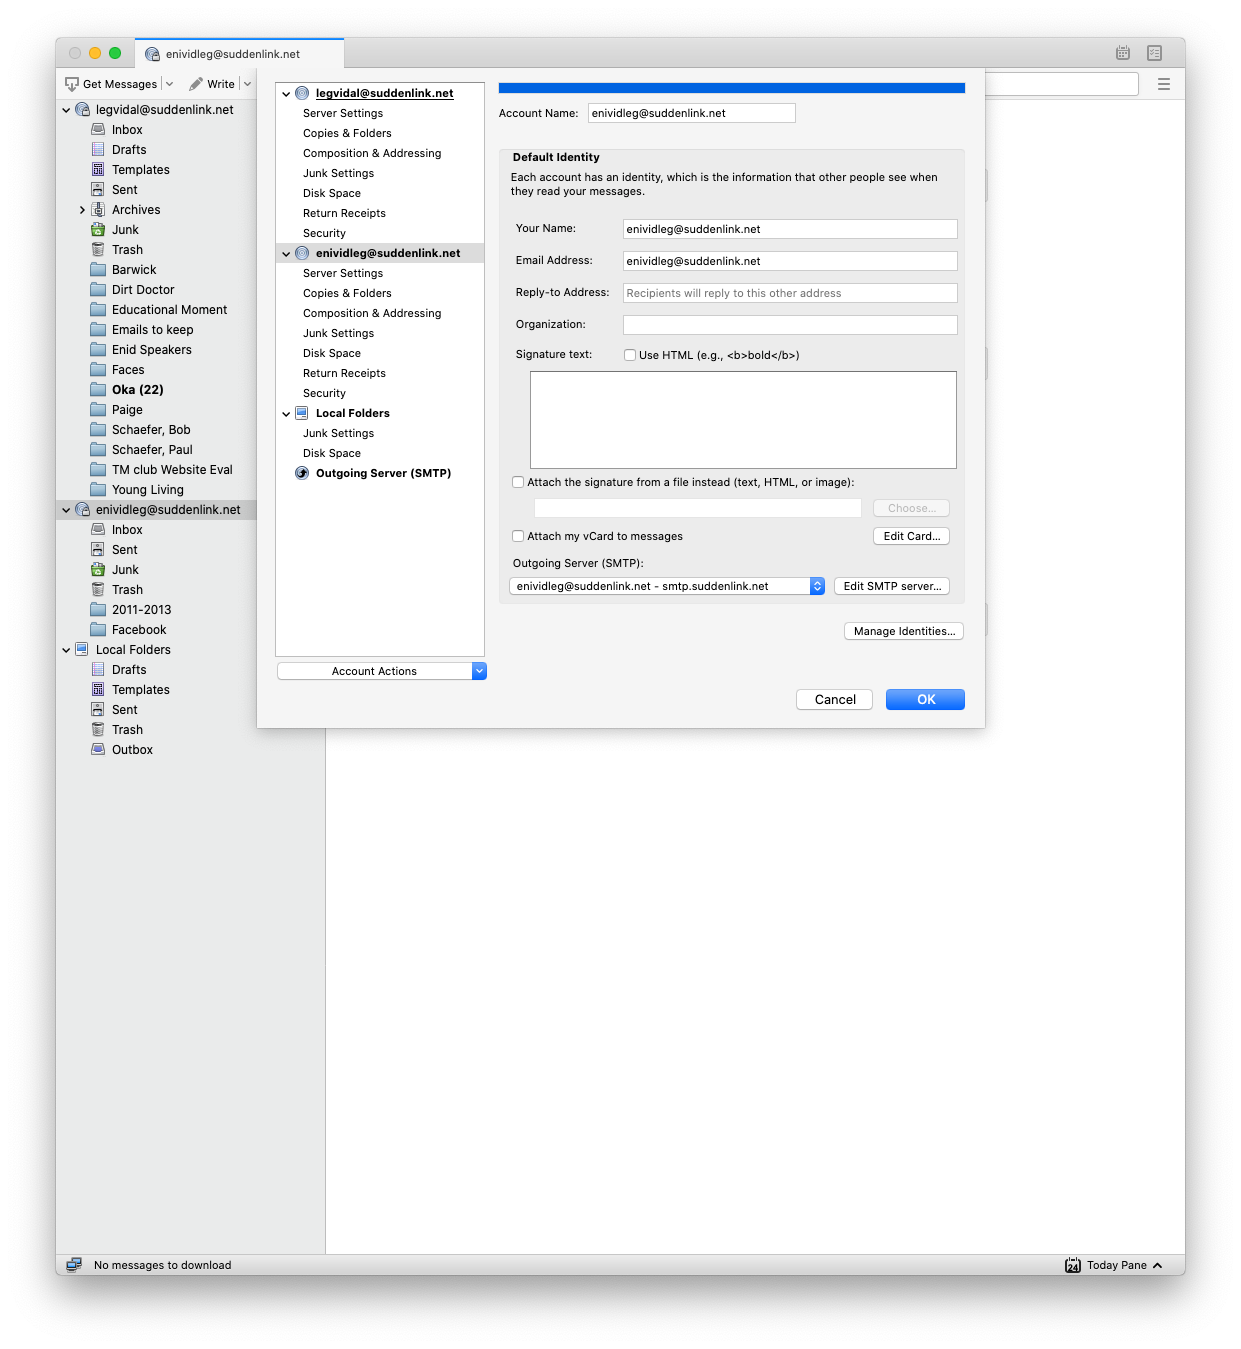Image resolution: width=1241 pixels, height=1349 pixels.
Task: Open Composition & Addressing under legvidal@suddenlink.net
Action: pyautogui.click(x=372, y=153)
